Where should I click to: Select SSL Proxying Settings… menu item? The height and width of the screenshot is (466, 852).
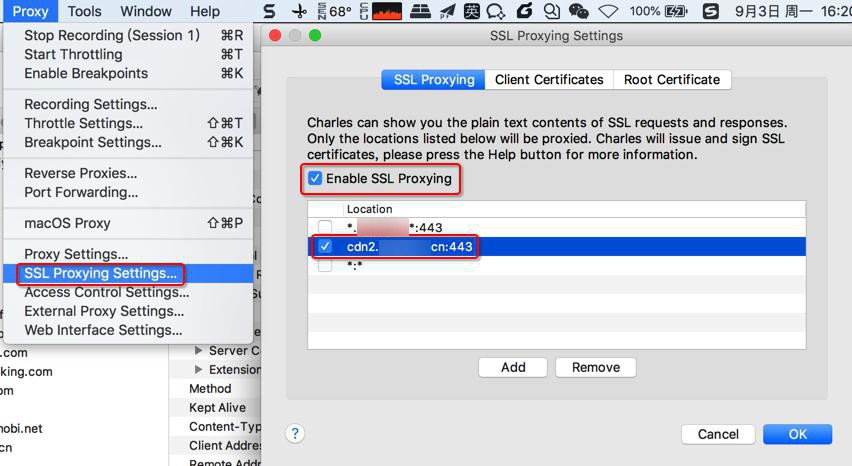[128, 273]
